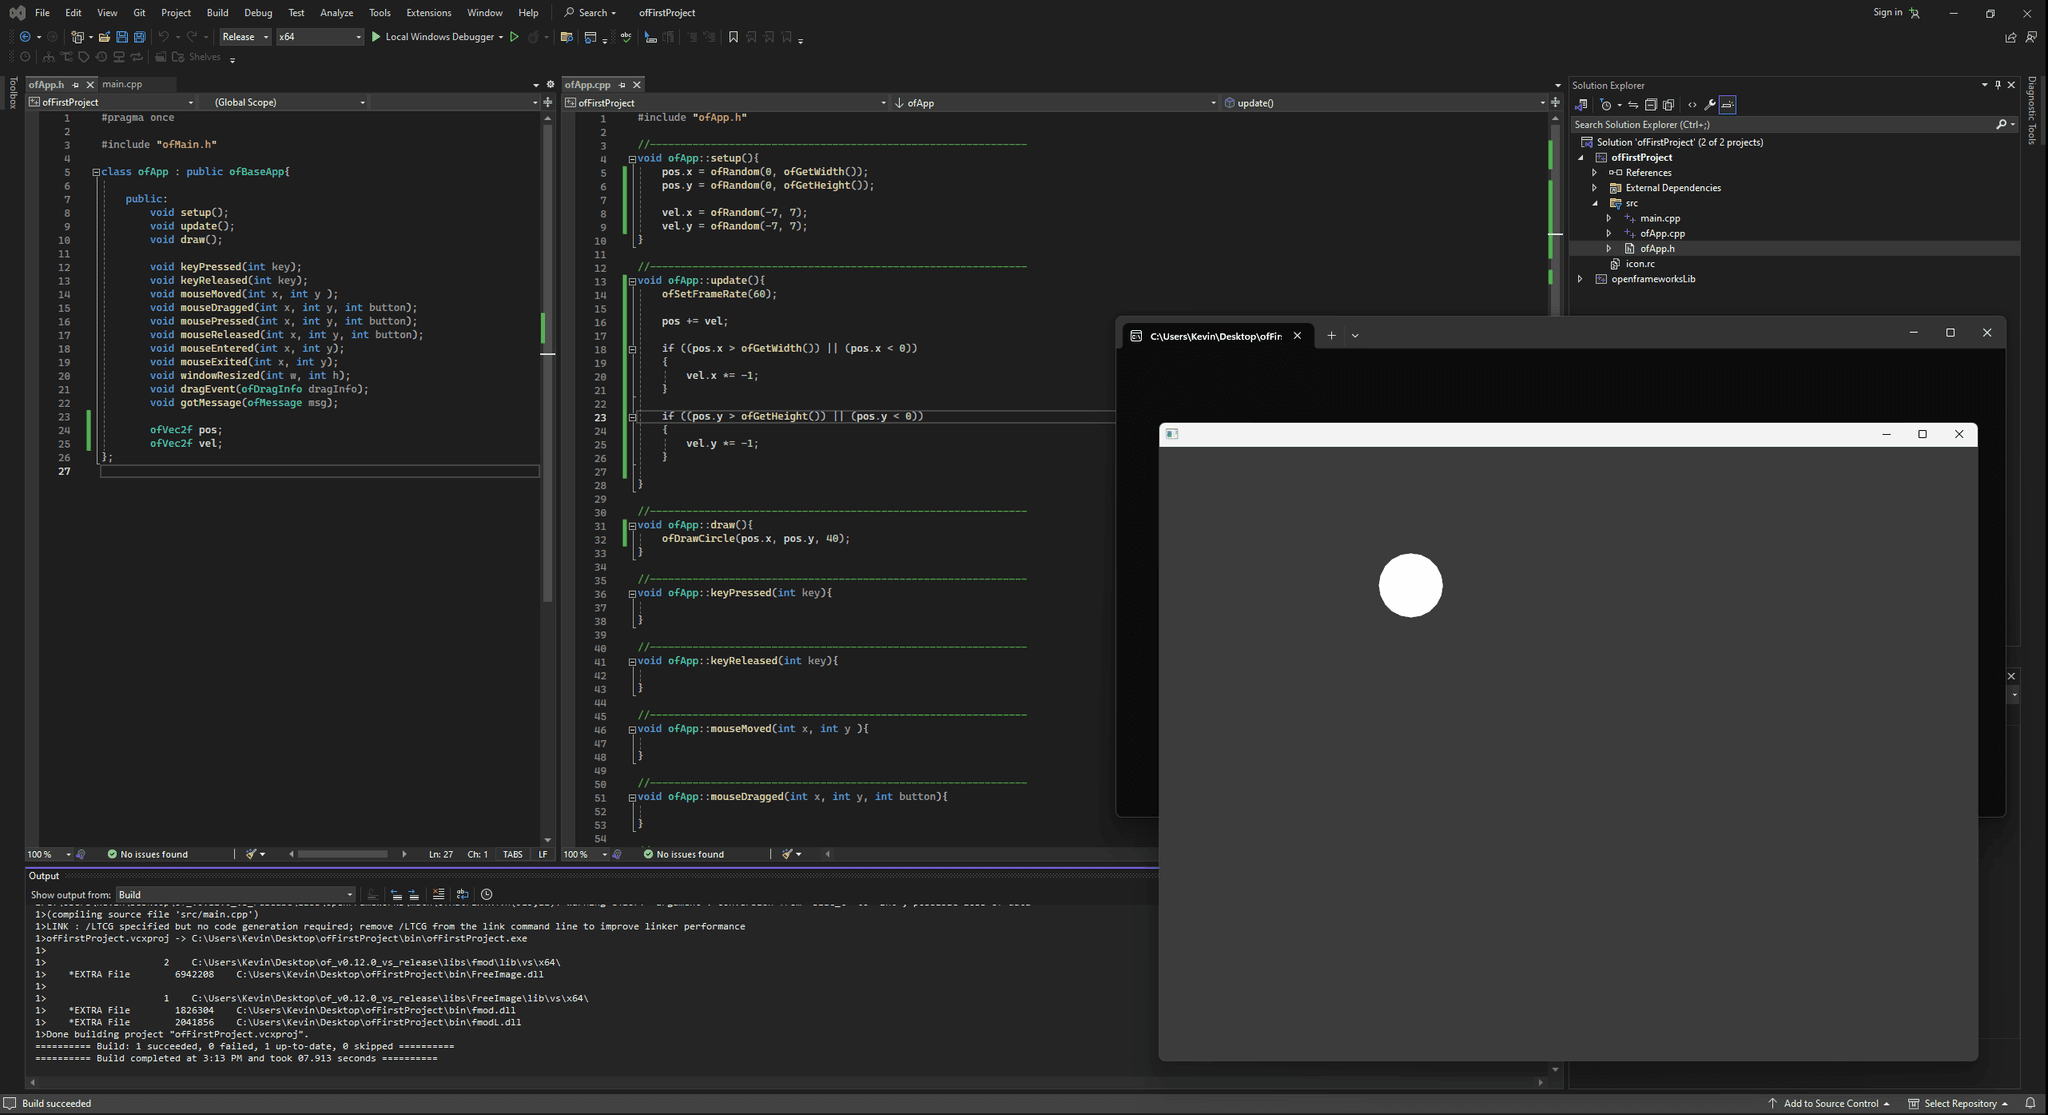Start debugging with Local Windows Debugger
The height and width of the screenshot is (1115, 2048).
(437, 37)
